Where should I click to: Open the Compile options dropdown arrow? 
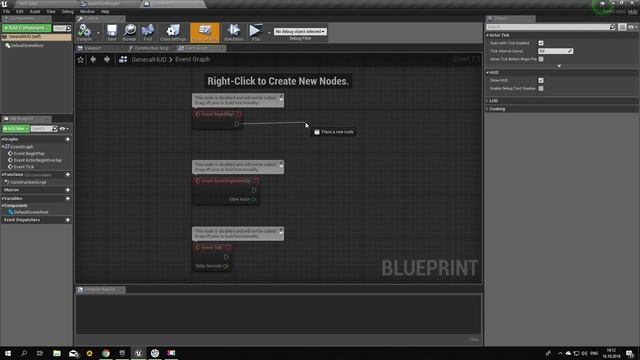[98, 33]
